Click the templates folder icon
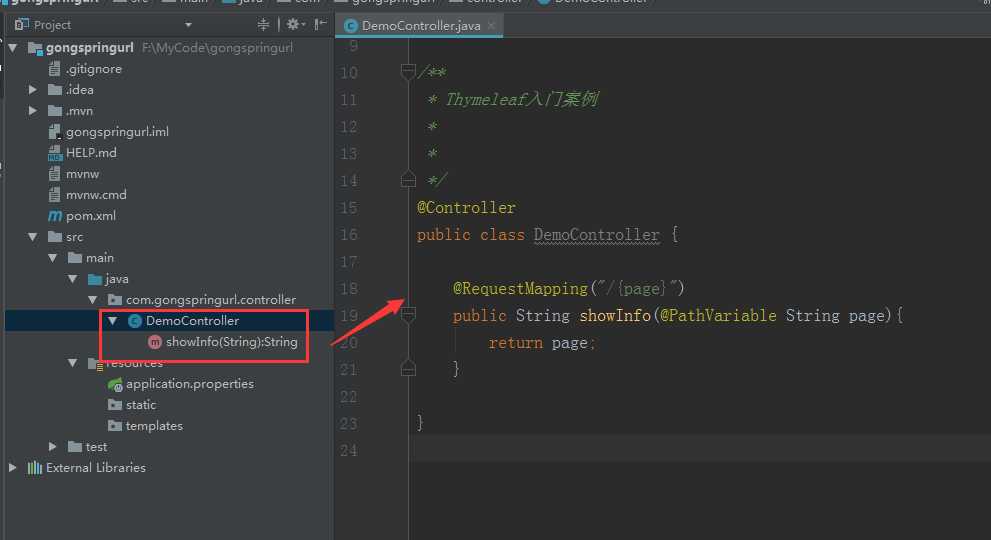Viewport: 991px width, 540px height. click(x=115, y=426)
